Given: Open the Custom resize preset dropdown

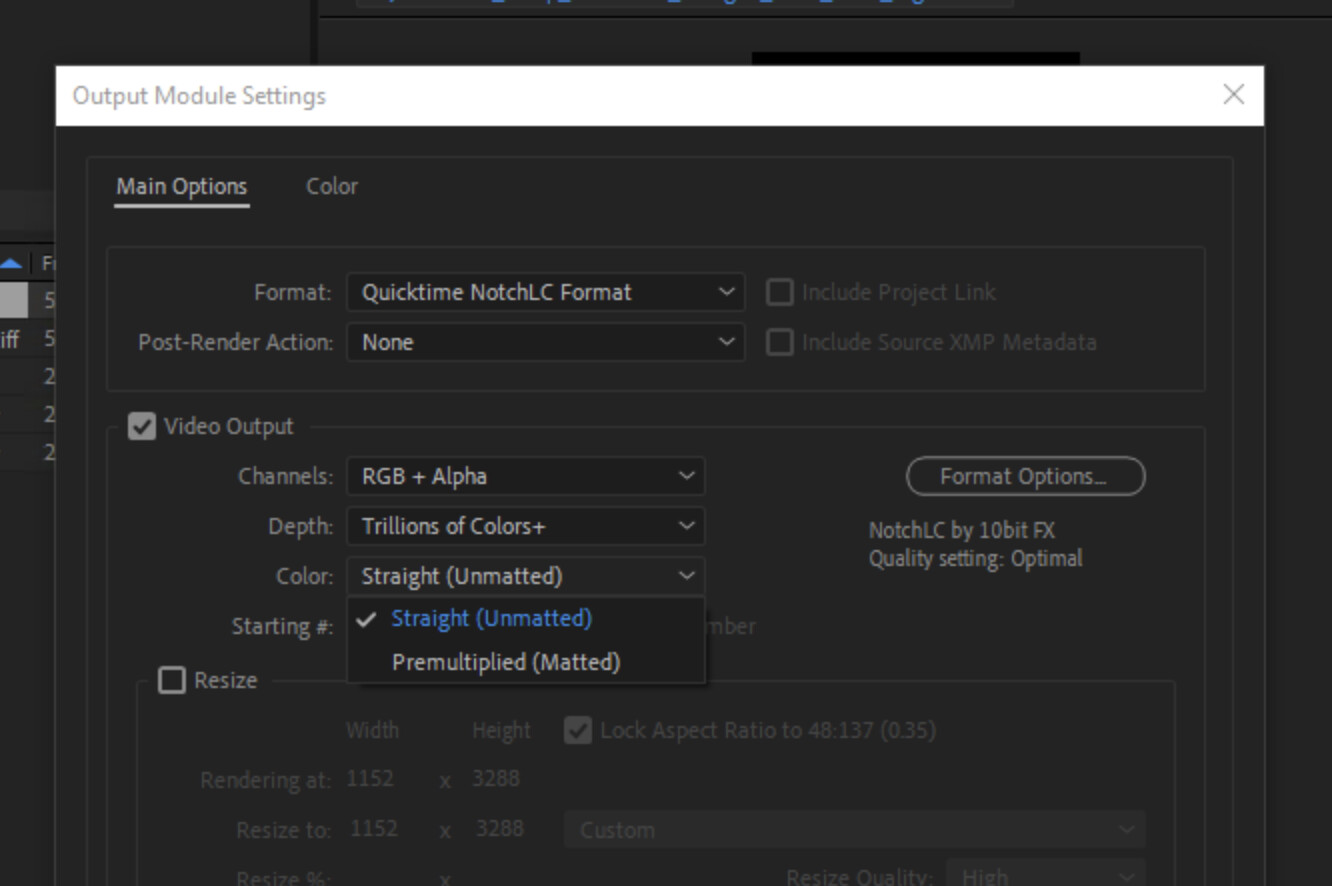Looking at the screenshot, I should click(855, 830).
